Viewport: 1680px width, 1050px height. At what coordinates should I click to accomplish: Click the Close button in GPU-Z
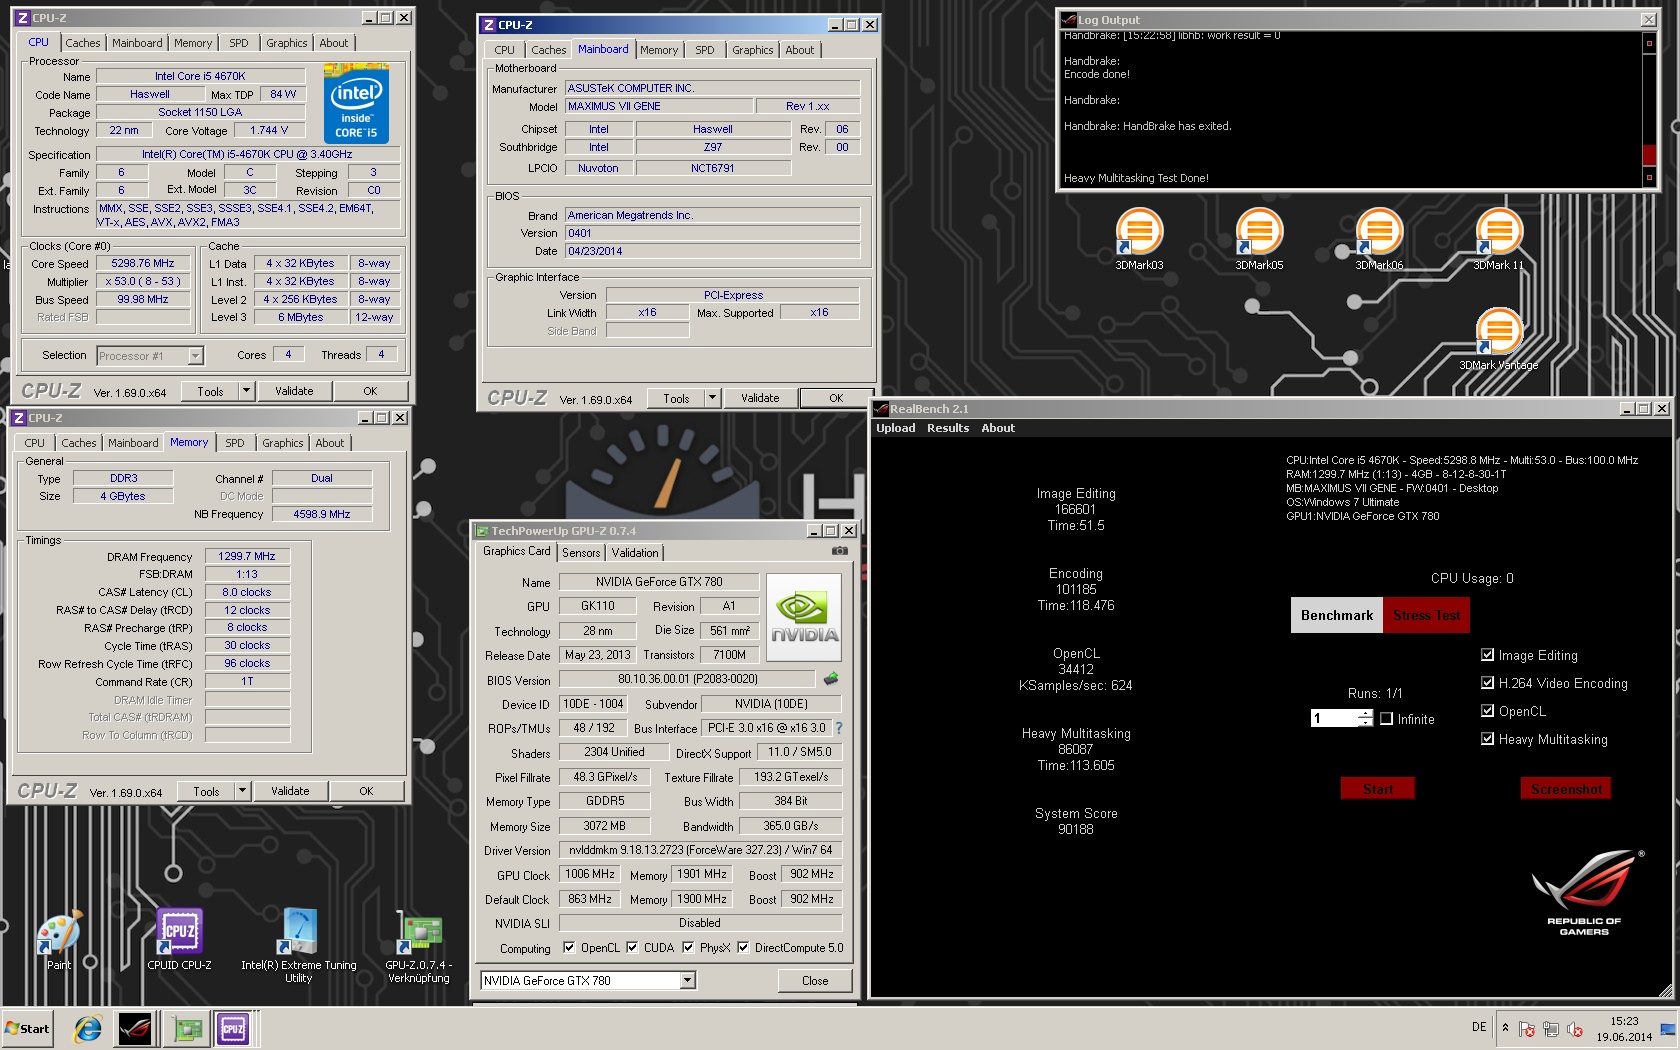coord(815,981)
